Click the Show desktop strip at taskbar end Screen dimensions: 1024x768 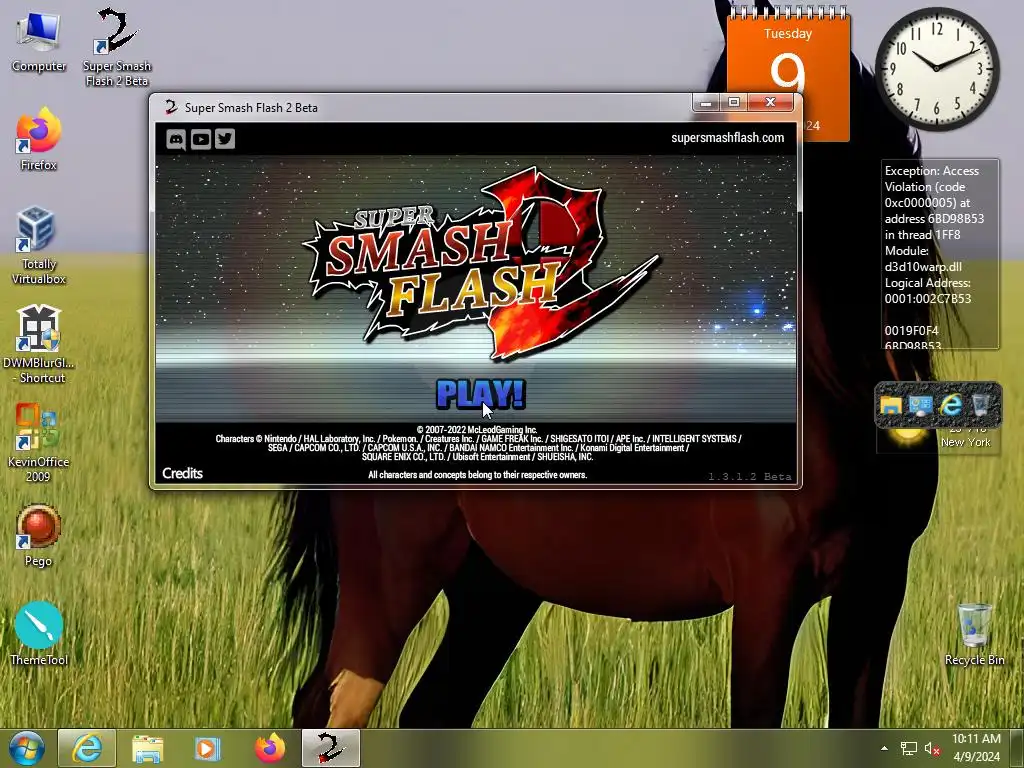click(x=1017, y=748)
